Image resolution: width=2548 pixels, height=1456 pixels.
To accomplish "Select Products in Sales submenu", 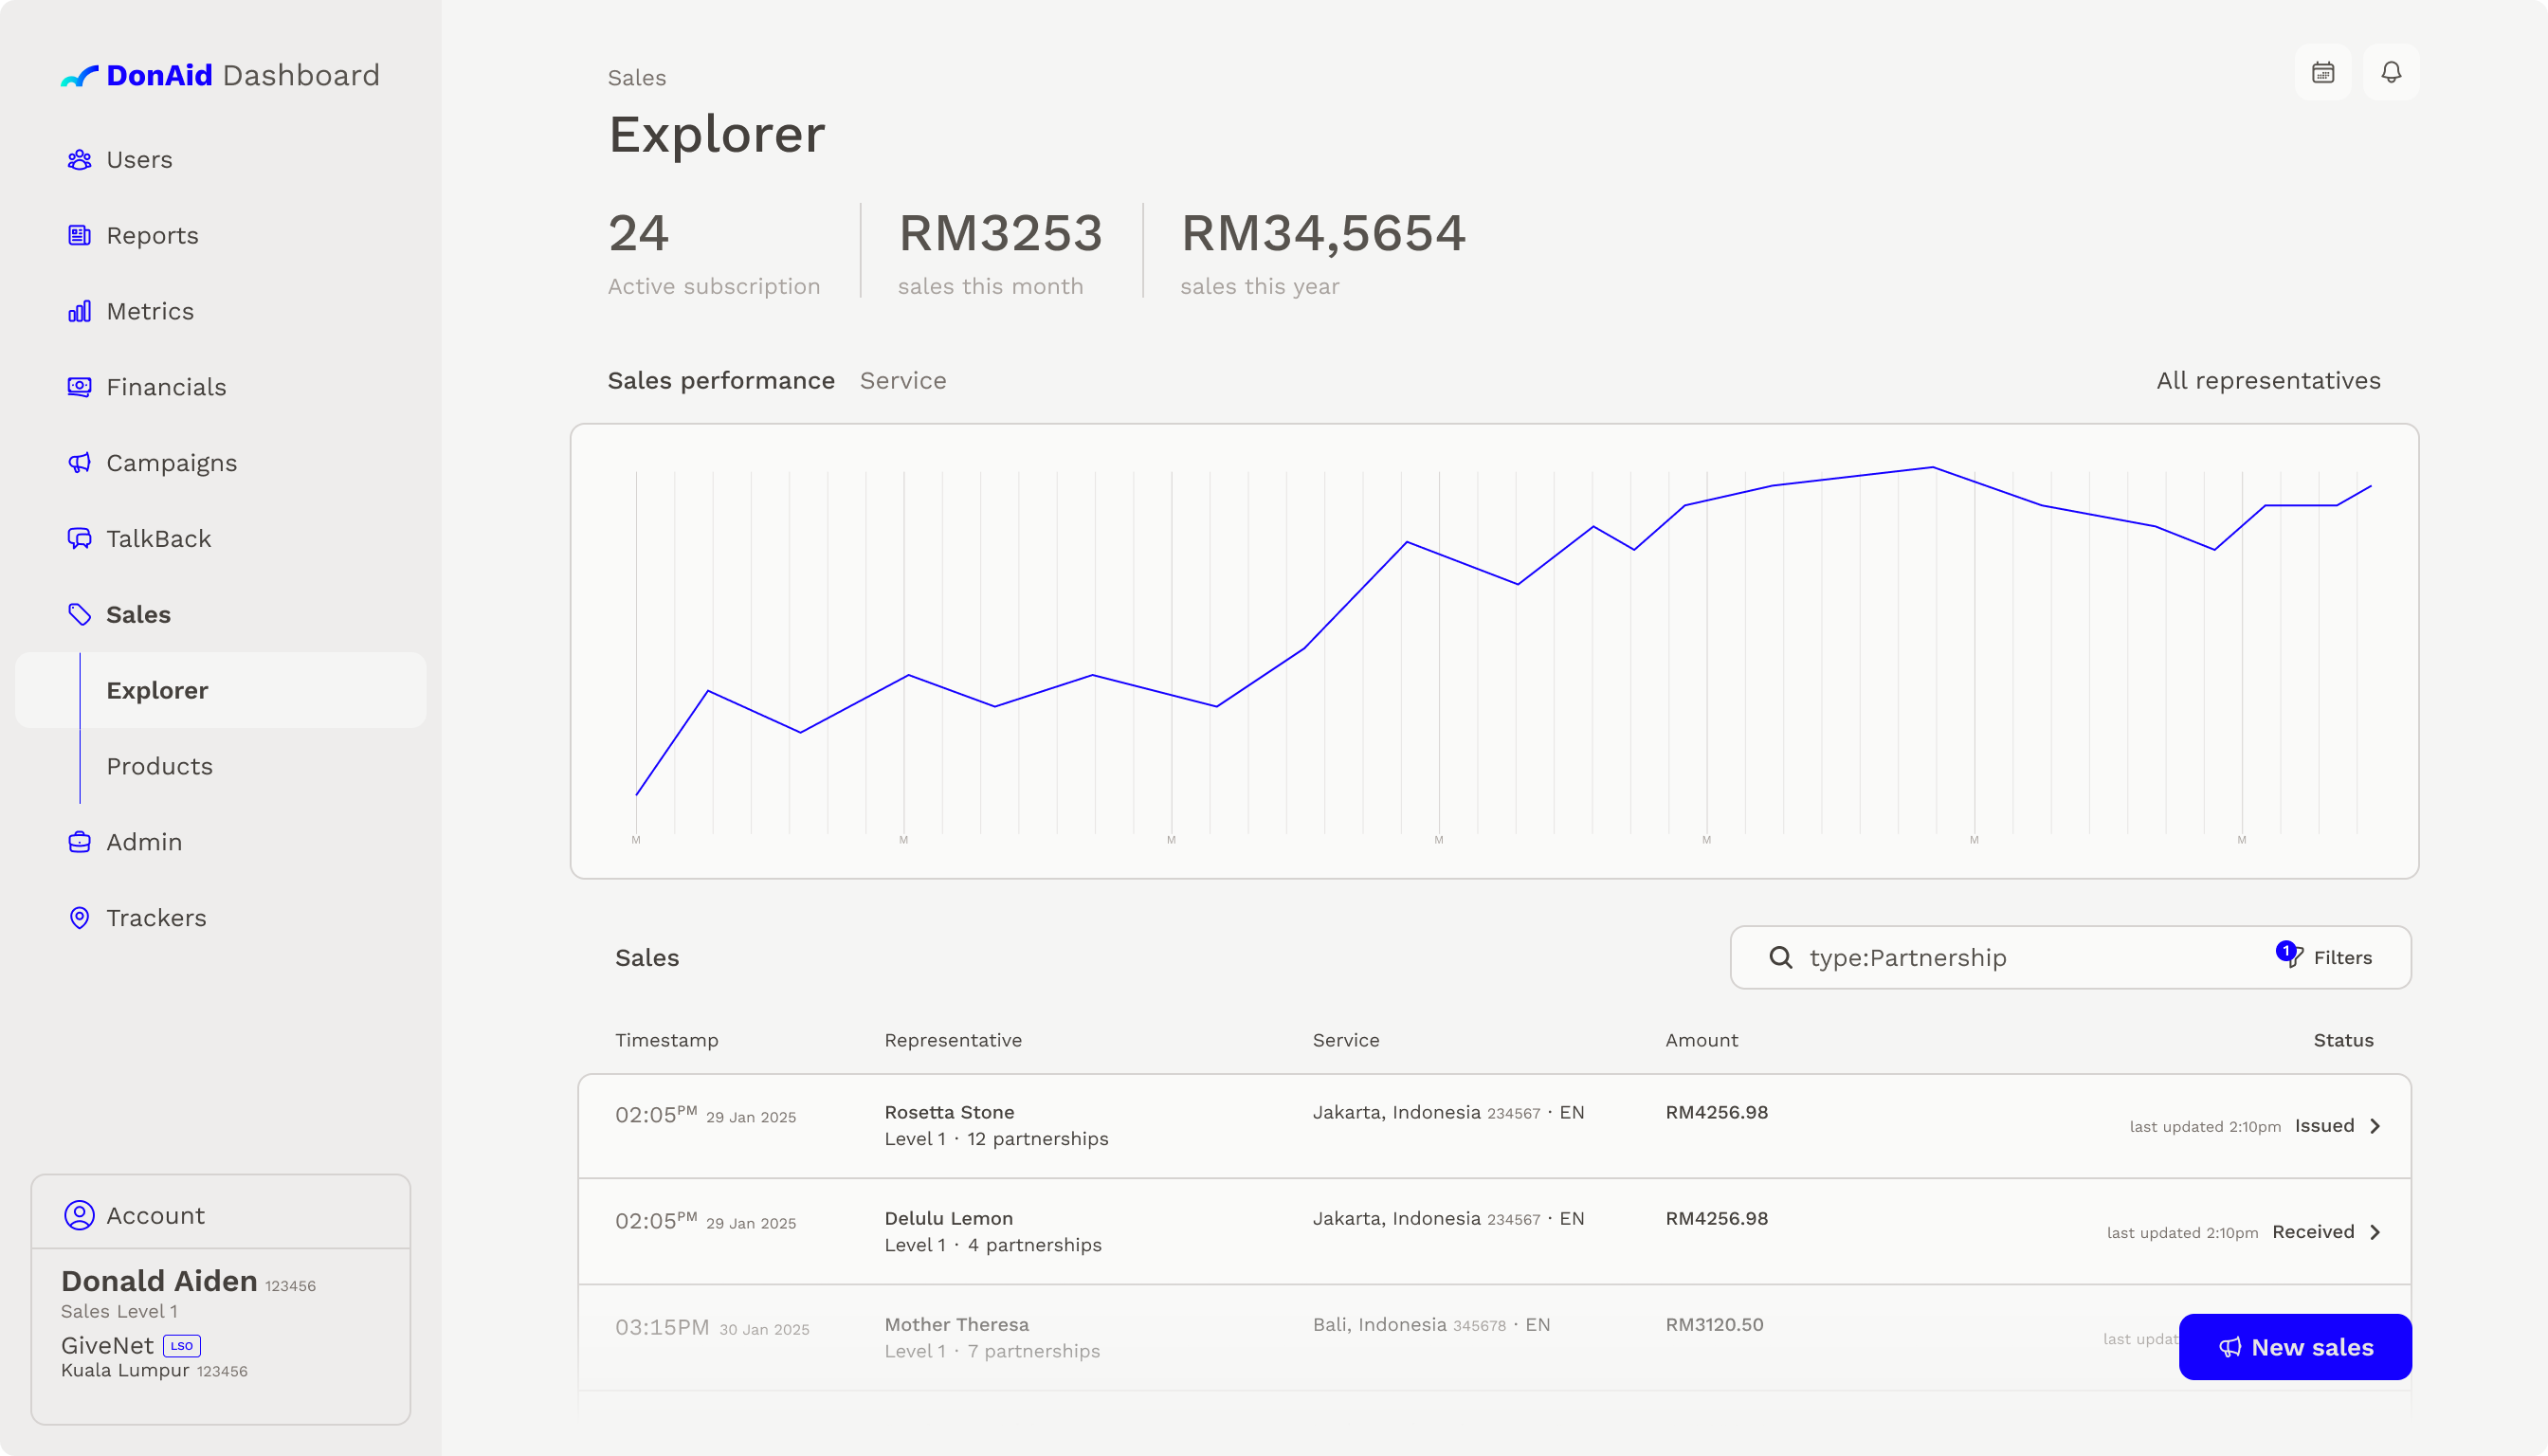I will [x=160, y=767].
